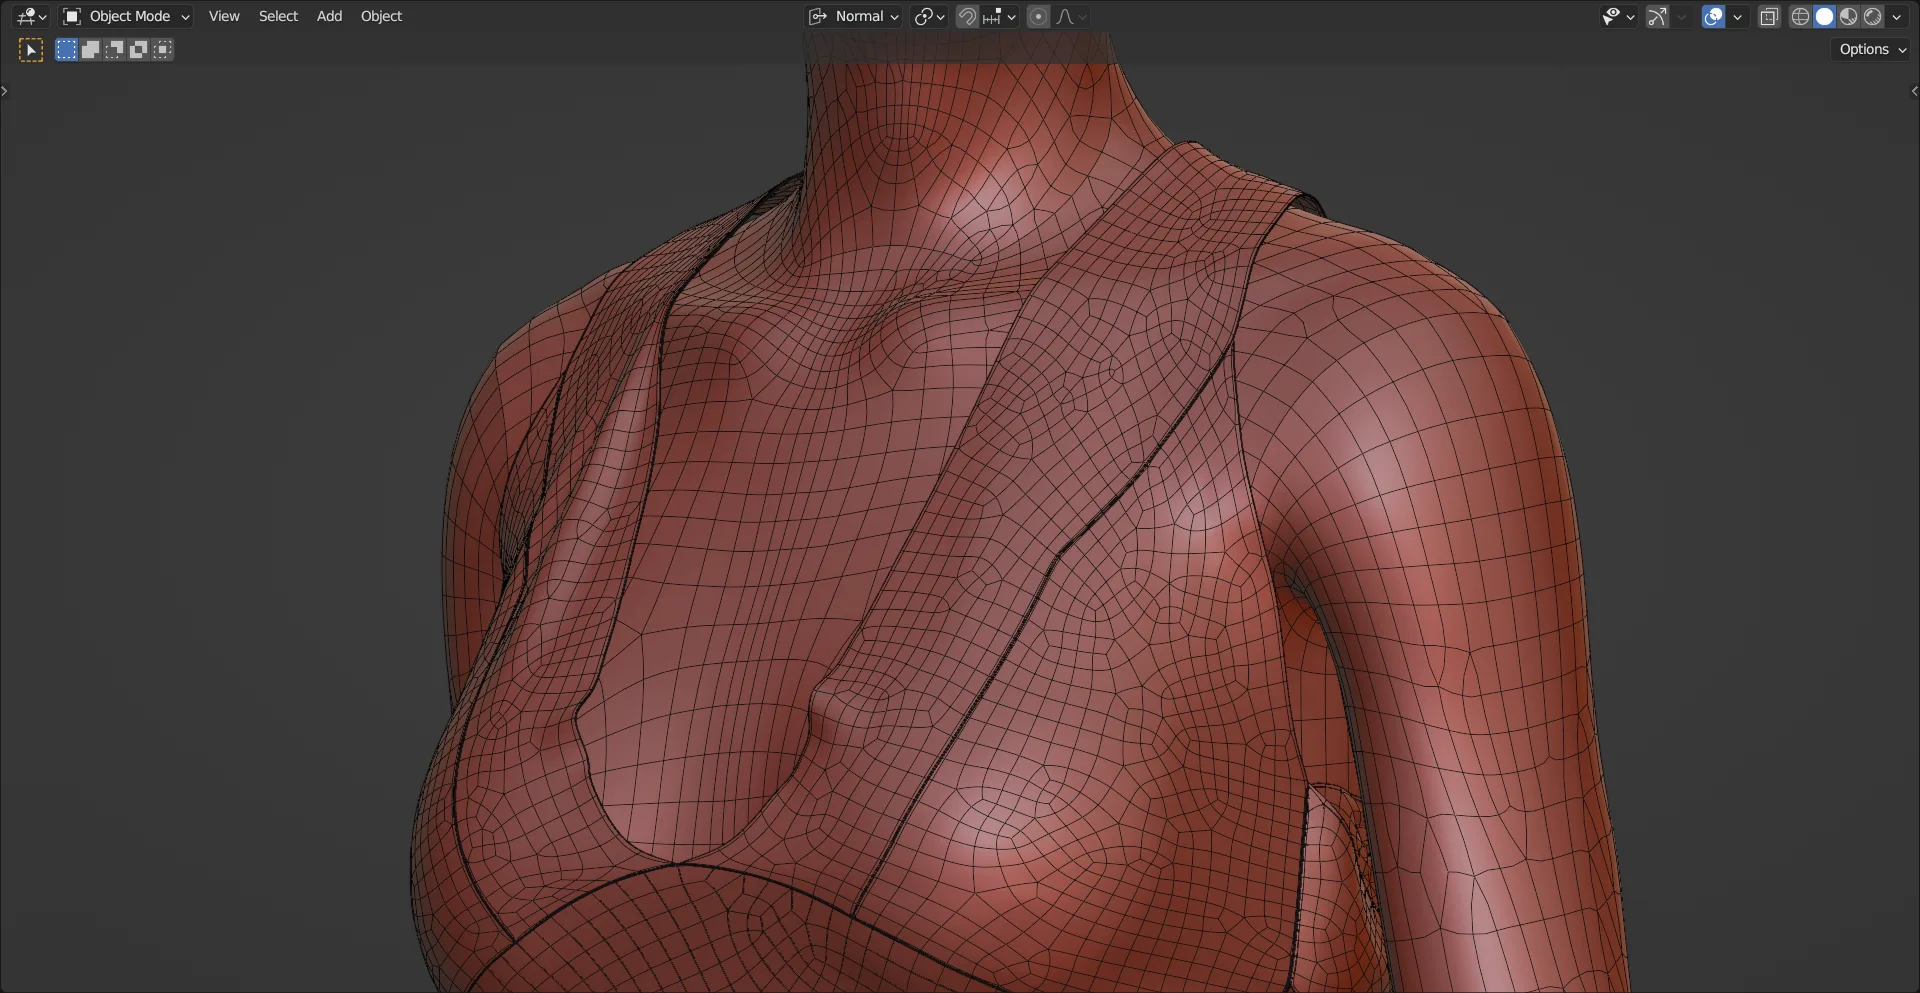Open the Add menu
Viewport: 1920px width, 993px height.
(329, 16)
